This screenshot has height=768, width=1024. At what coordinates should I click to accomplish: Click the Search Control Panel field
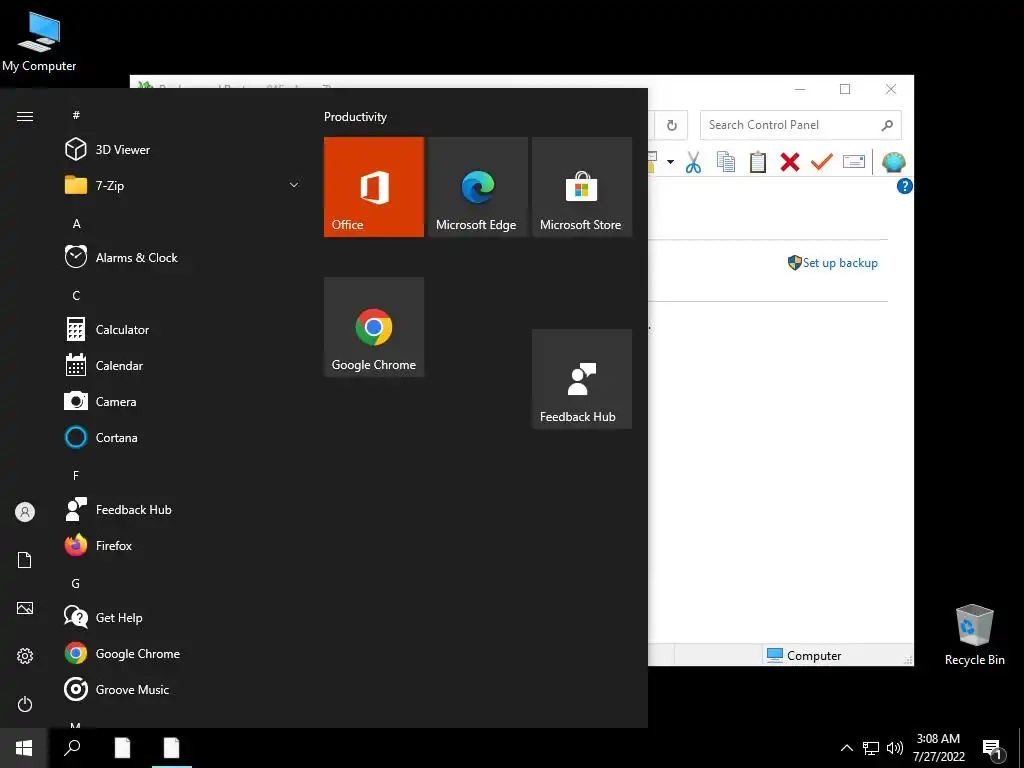(800, 125)
